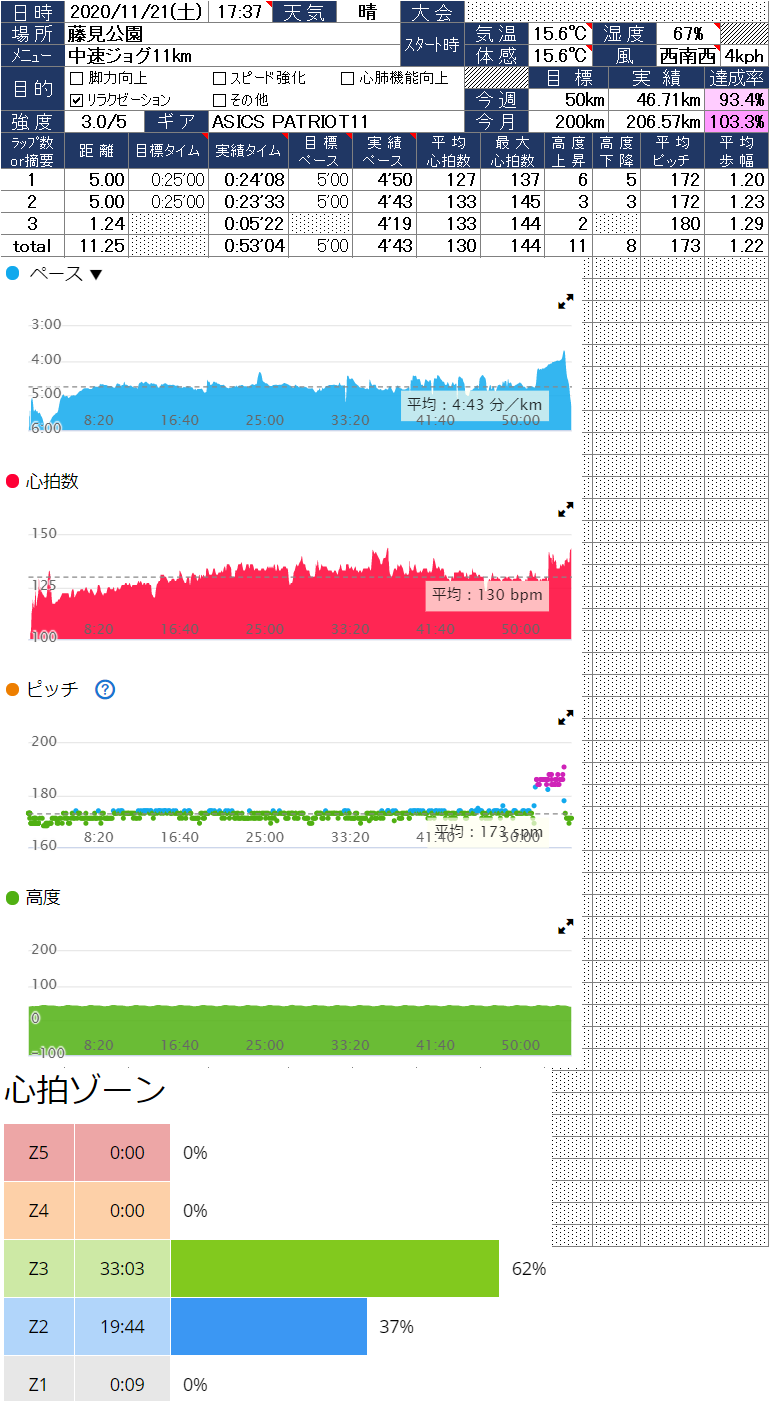Tick the 心肺機能向上 checkbox
Viewport: 769px width, 1401px height.
pos(348,78)
